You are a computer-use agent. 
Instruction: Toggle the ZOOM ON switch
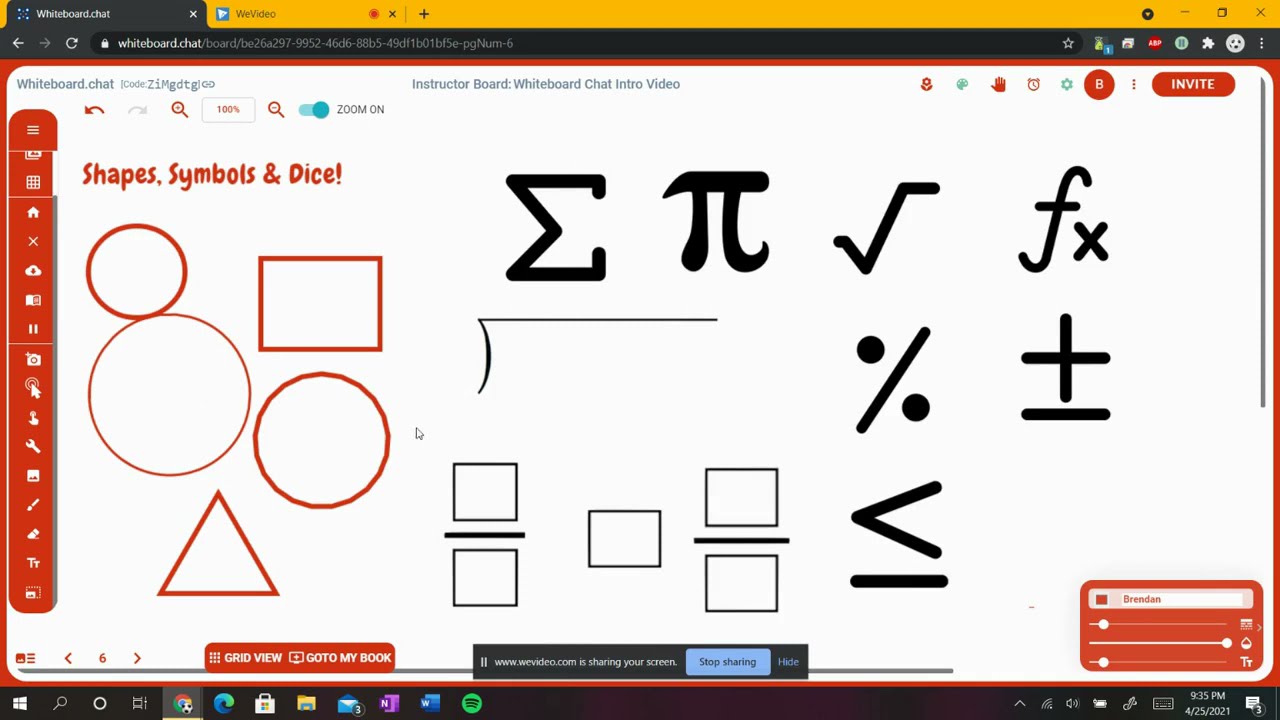(313, 110)
